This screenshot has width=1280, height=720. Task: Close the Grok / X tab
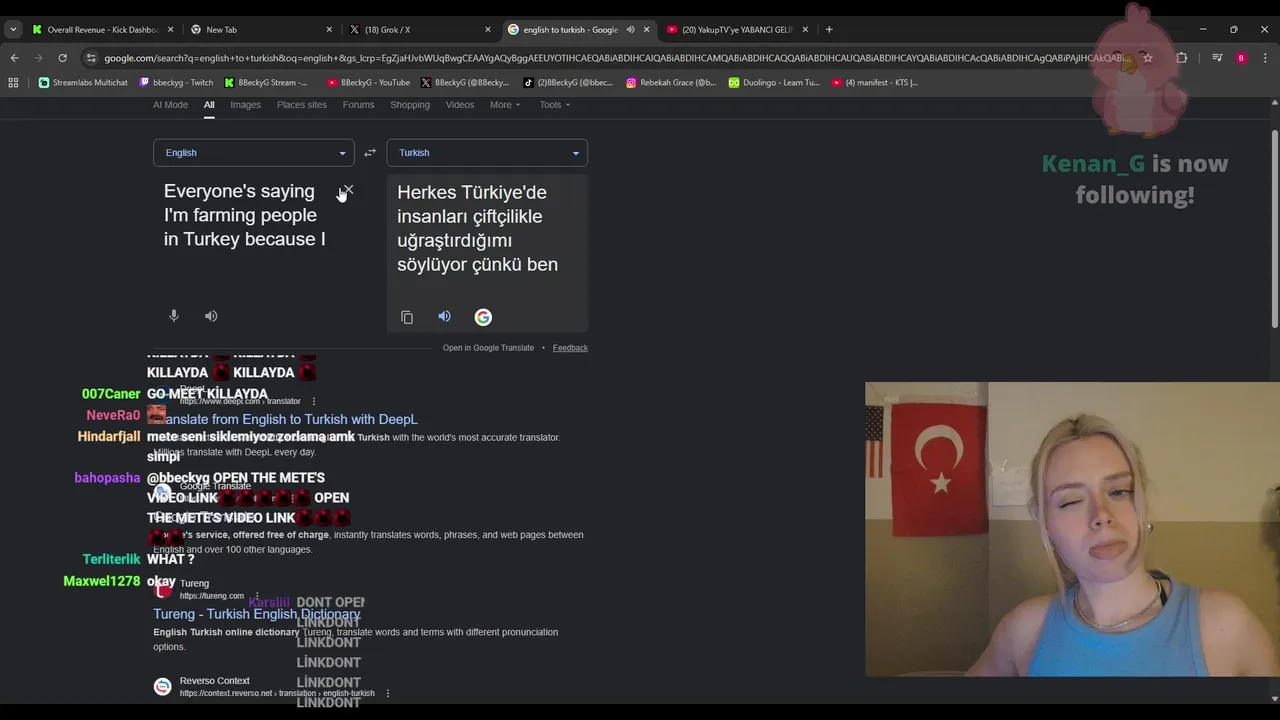(488, 30)
